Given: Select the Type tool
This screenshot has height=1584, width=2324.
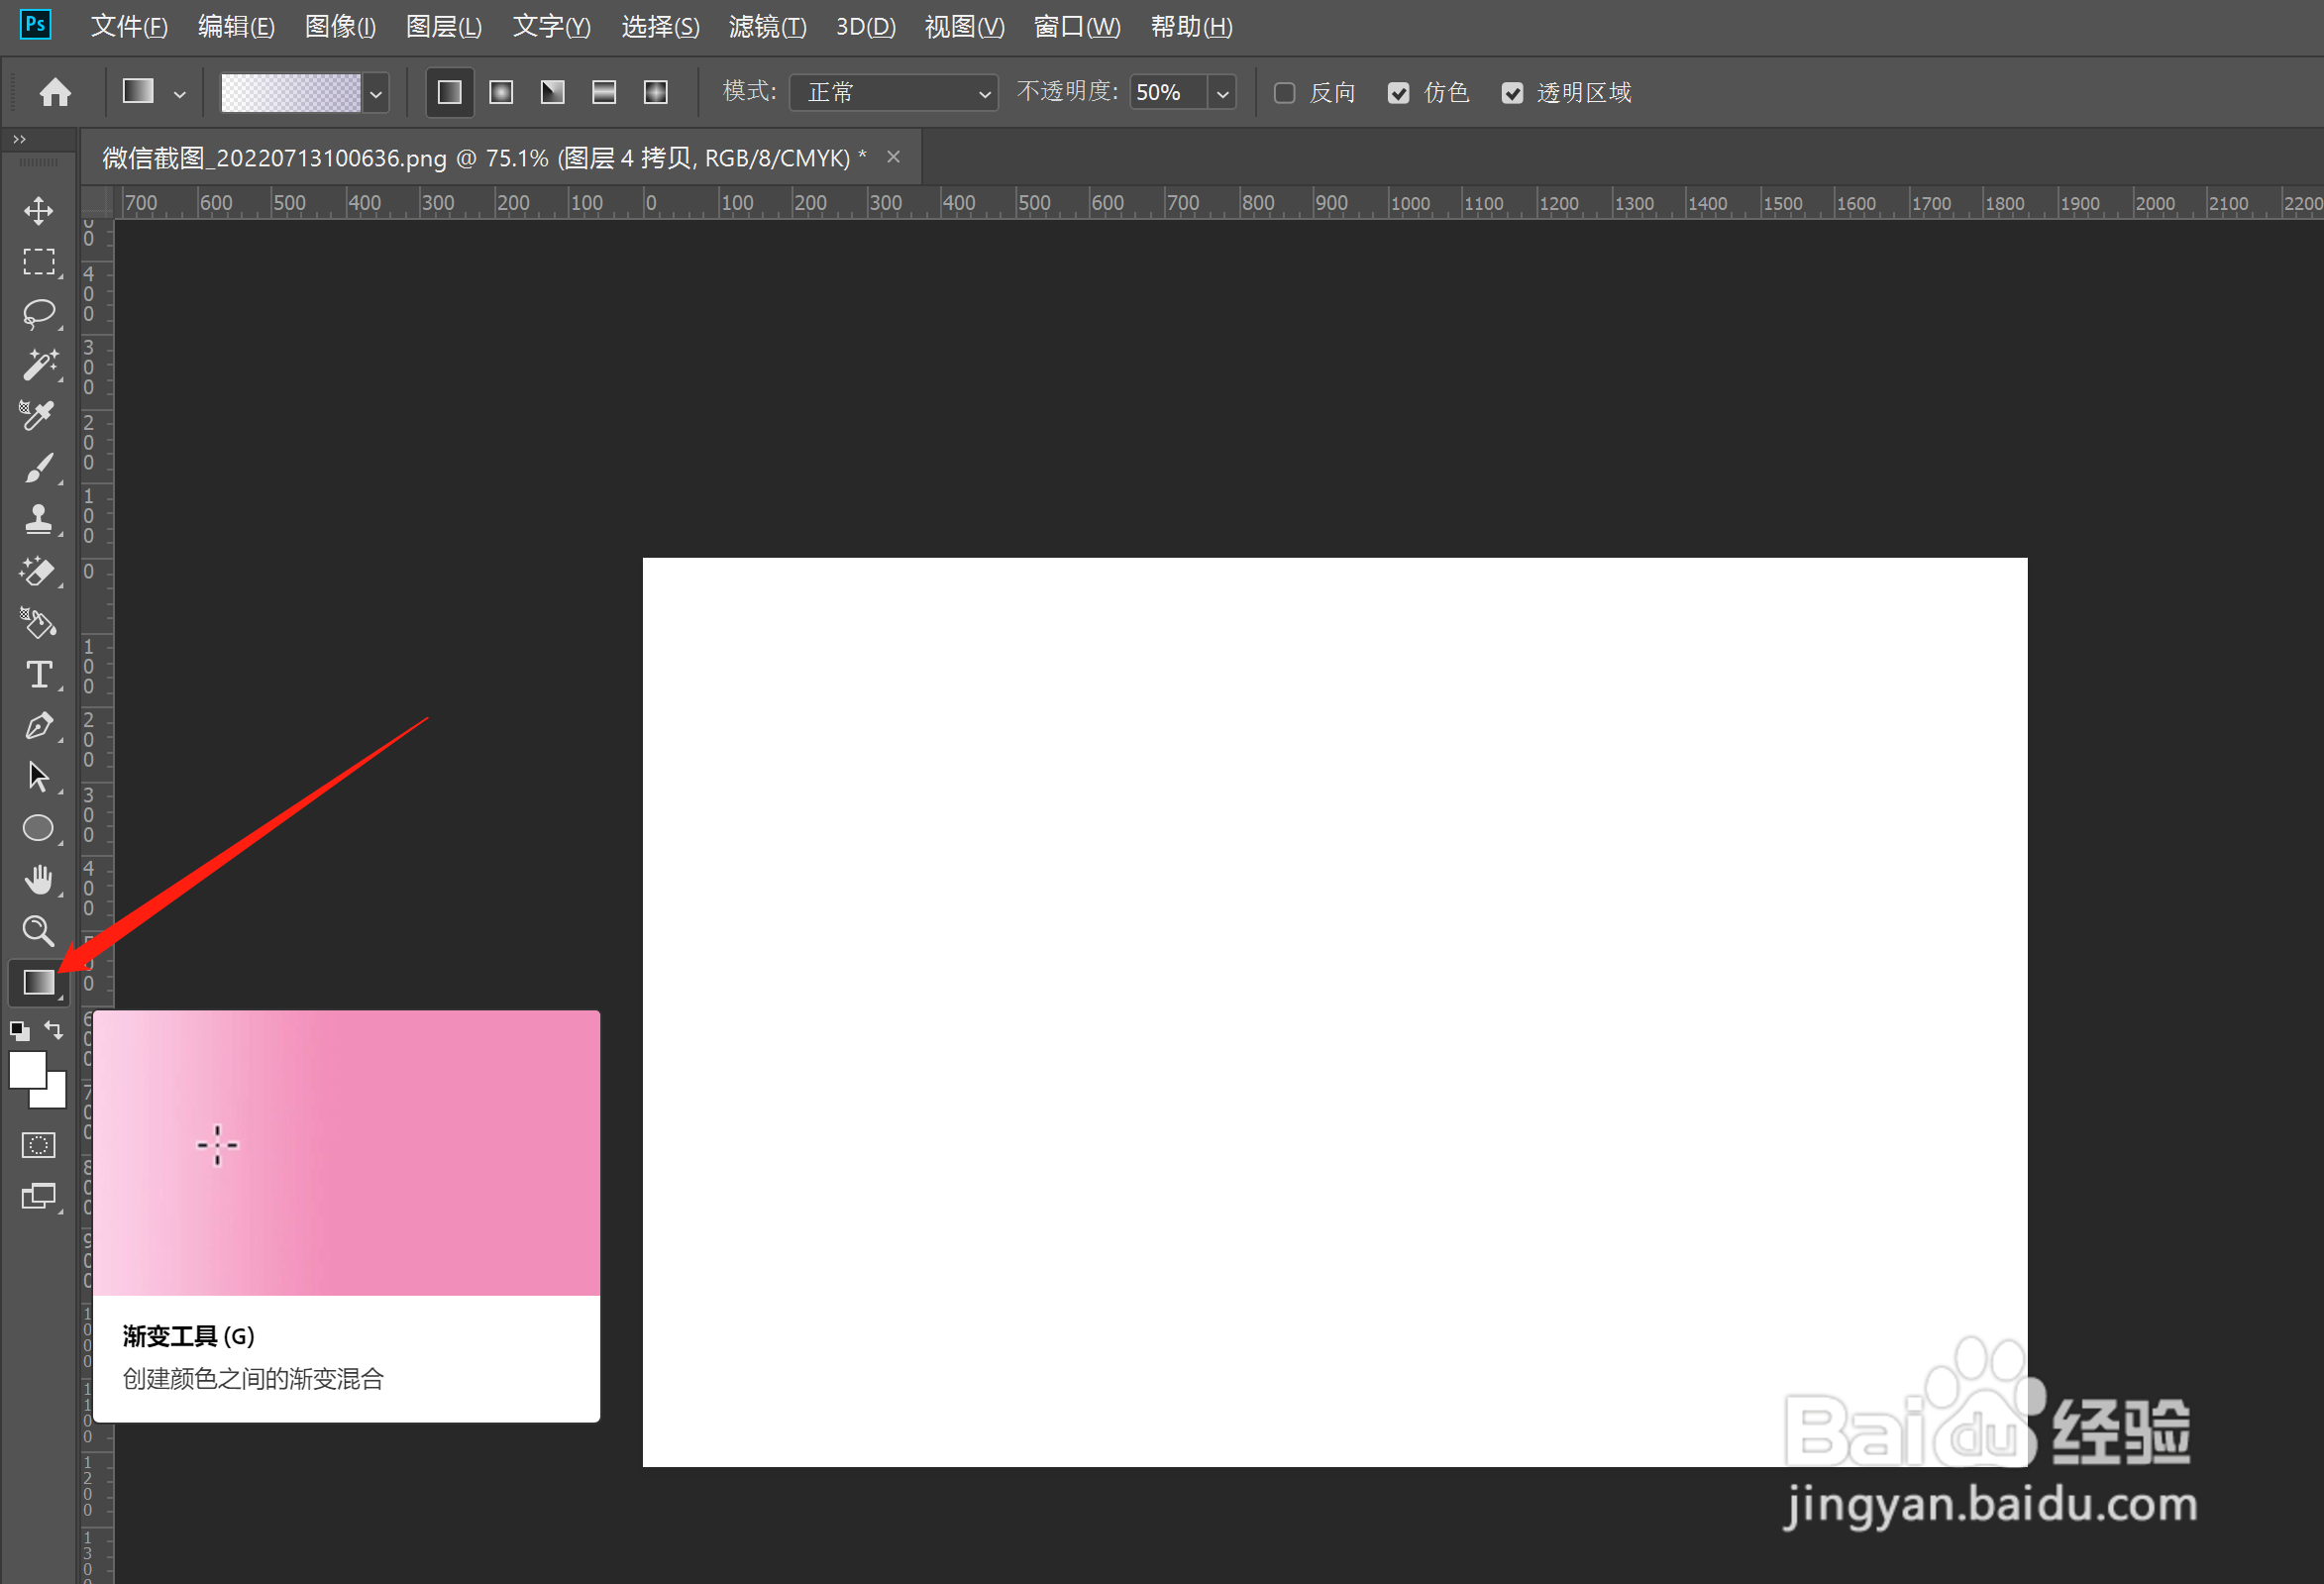Looking at the screenshot, I should tap(38, 675).
